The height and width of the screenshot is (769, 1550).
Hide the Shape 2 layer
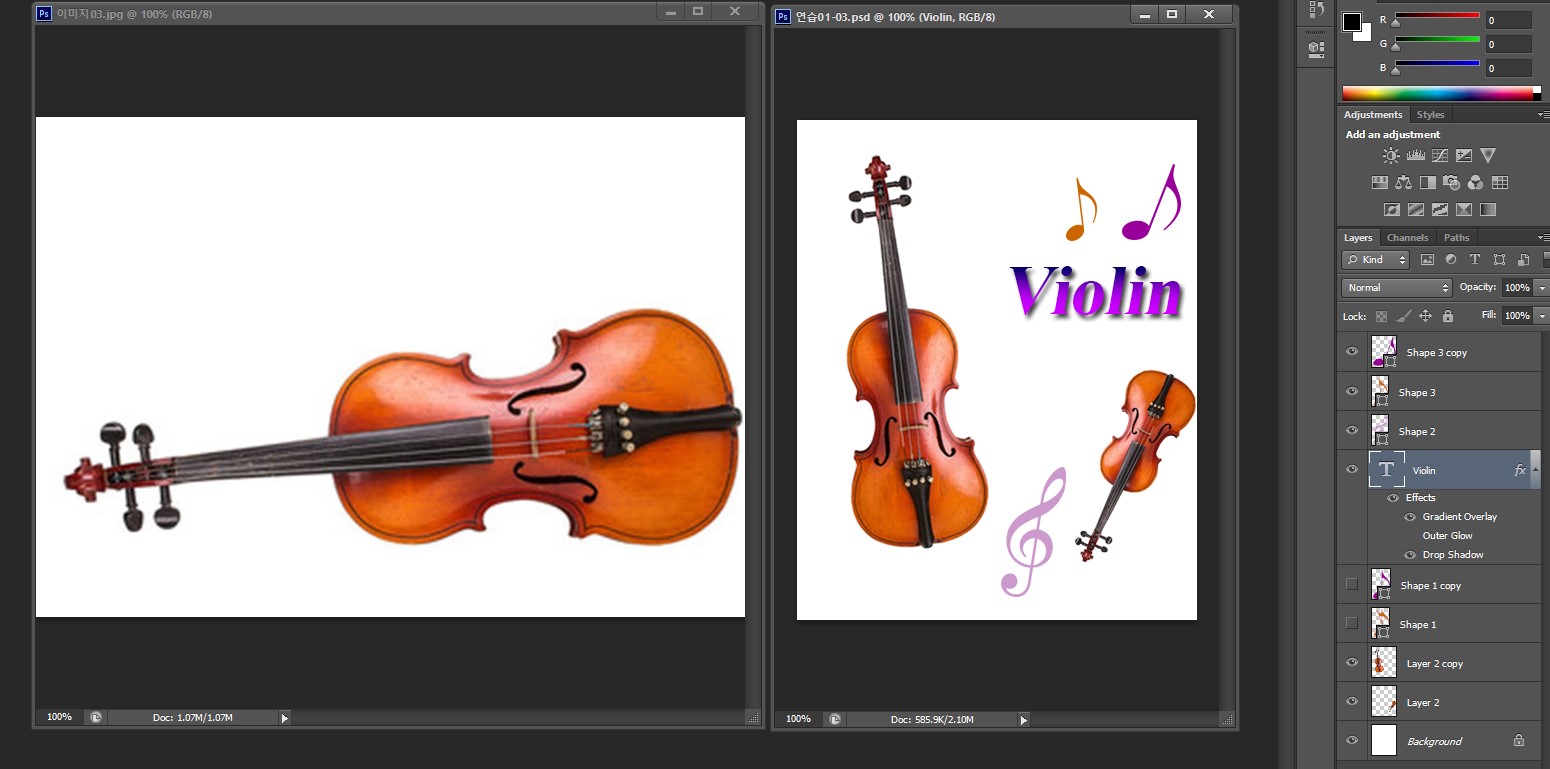1352,431
